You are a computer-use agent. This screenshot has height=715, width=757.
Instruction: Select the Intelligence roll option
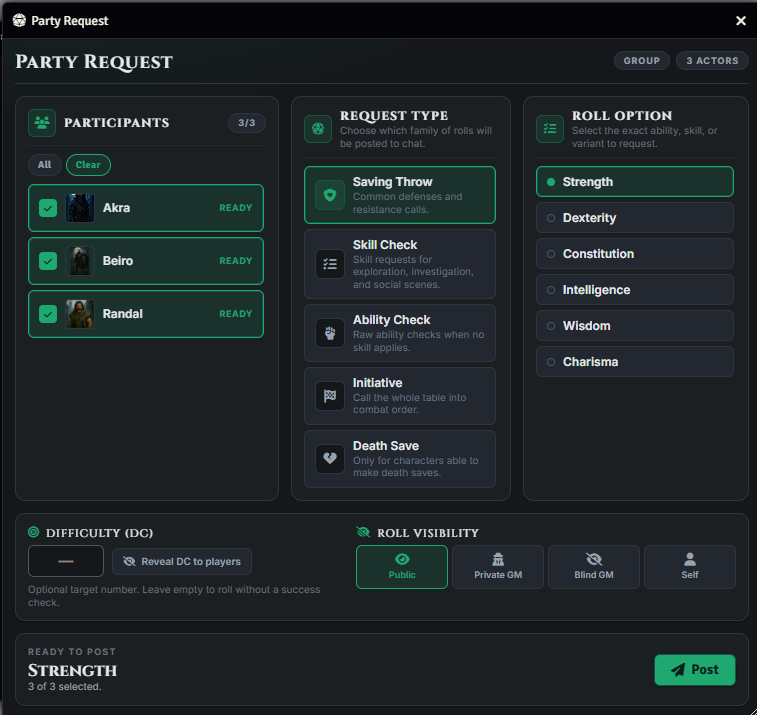click(x=635, y=290)
